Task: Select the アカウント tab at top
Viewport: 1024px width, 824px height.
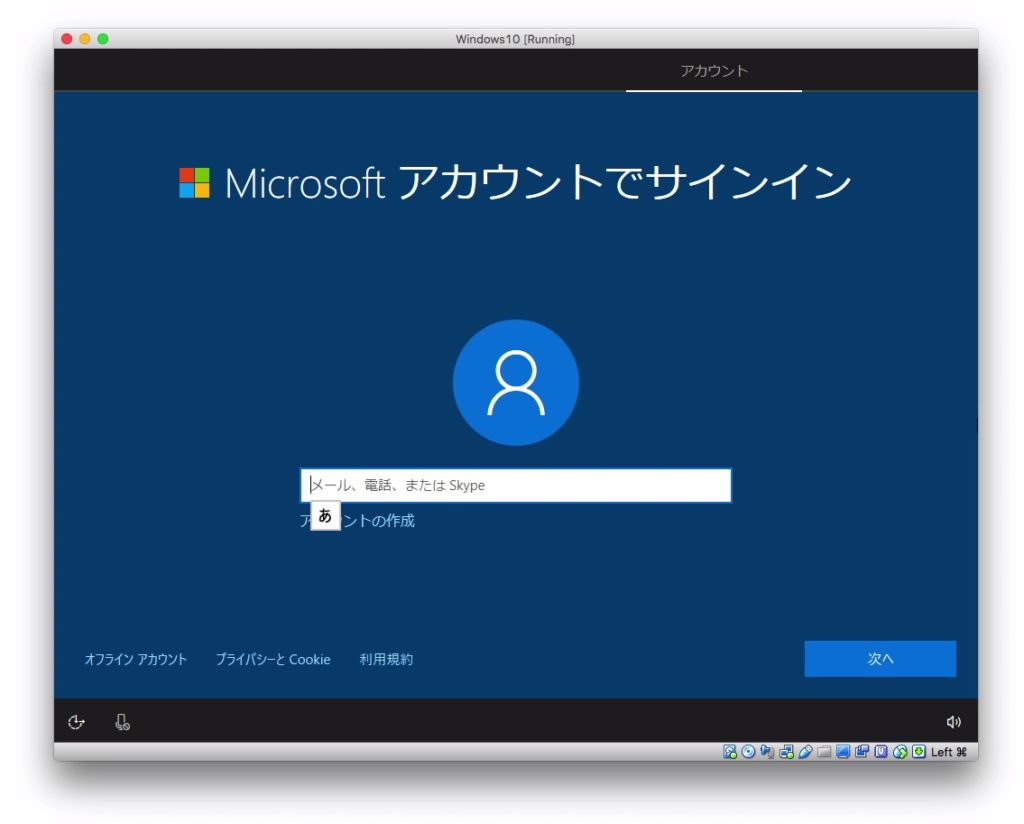Action: [714, 71]
